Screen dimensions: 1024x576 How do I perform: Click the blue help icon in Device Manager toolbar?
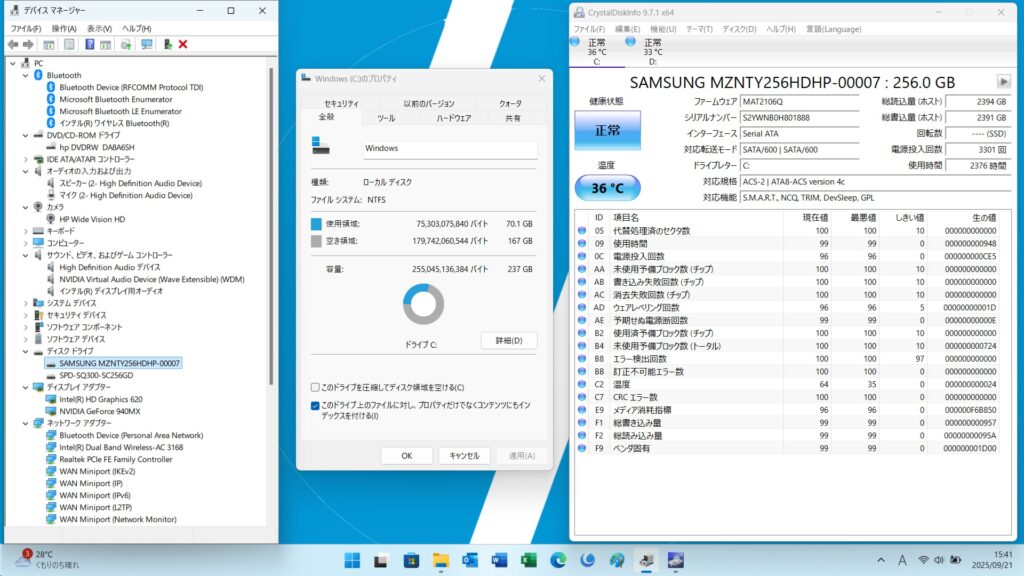pos(89,45)
